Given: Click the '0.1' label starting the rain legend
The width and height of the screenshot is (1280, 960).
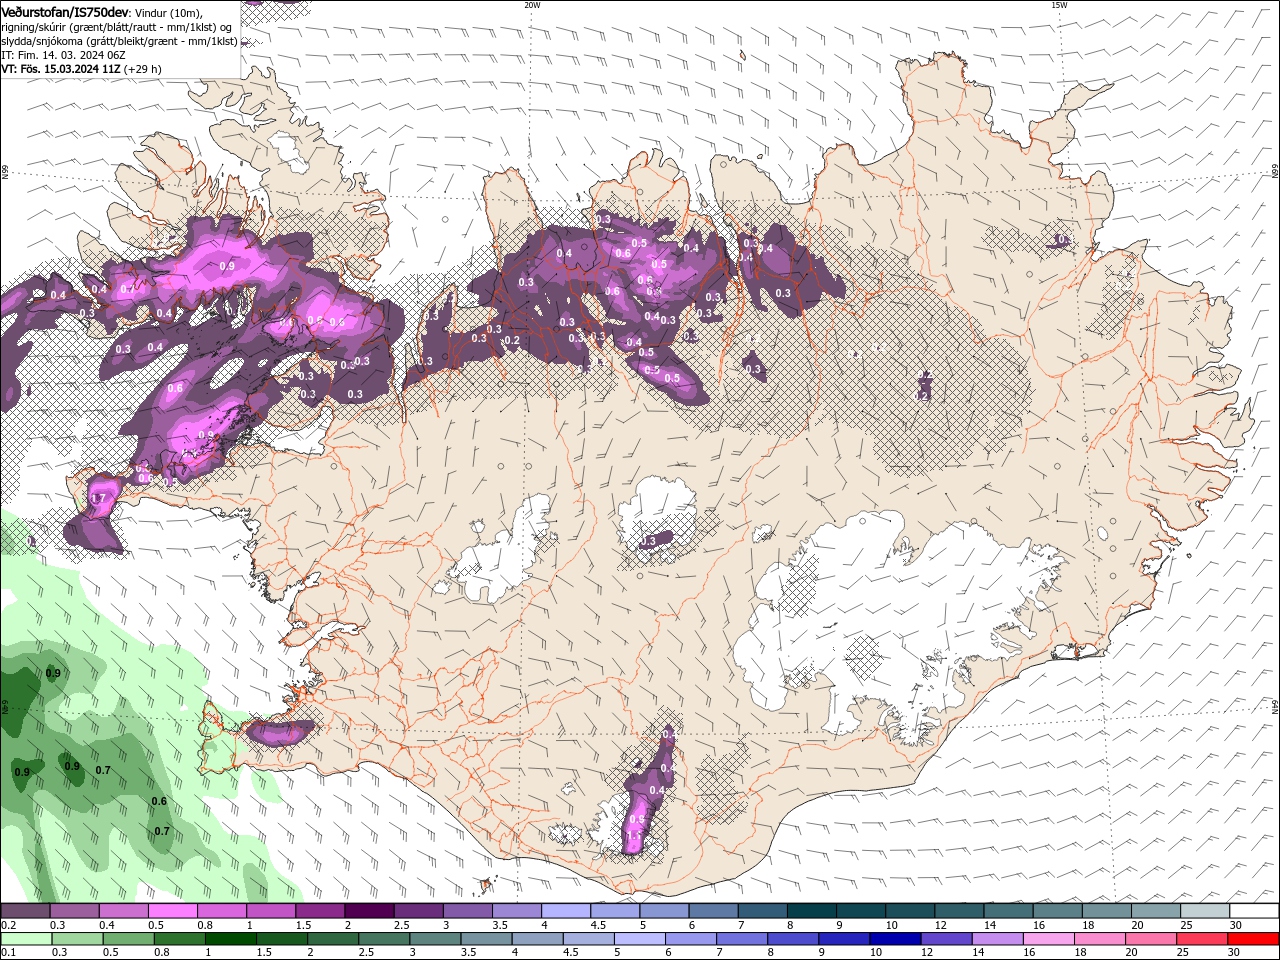Looking at the screenshot, I should (8, 953).
